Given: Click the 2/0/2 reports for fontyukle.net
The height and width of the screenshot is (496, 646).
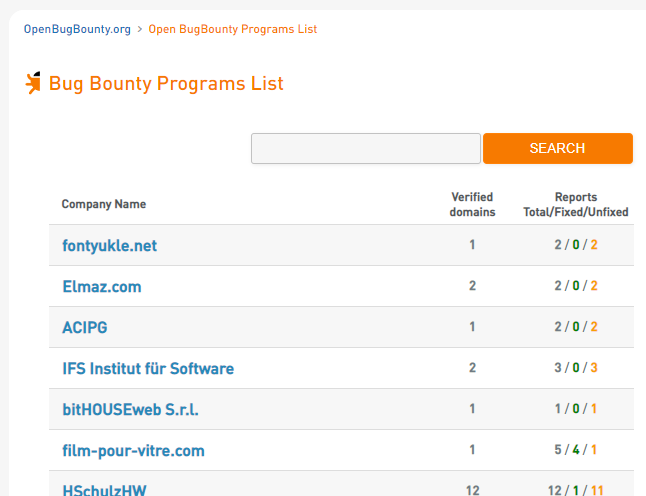Looking at the screenshot, I should 576,245.
